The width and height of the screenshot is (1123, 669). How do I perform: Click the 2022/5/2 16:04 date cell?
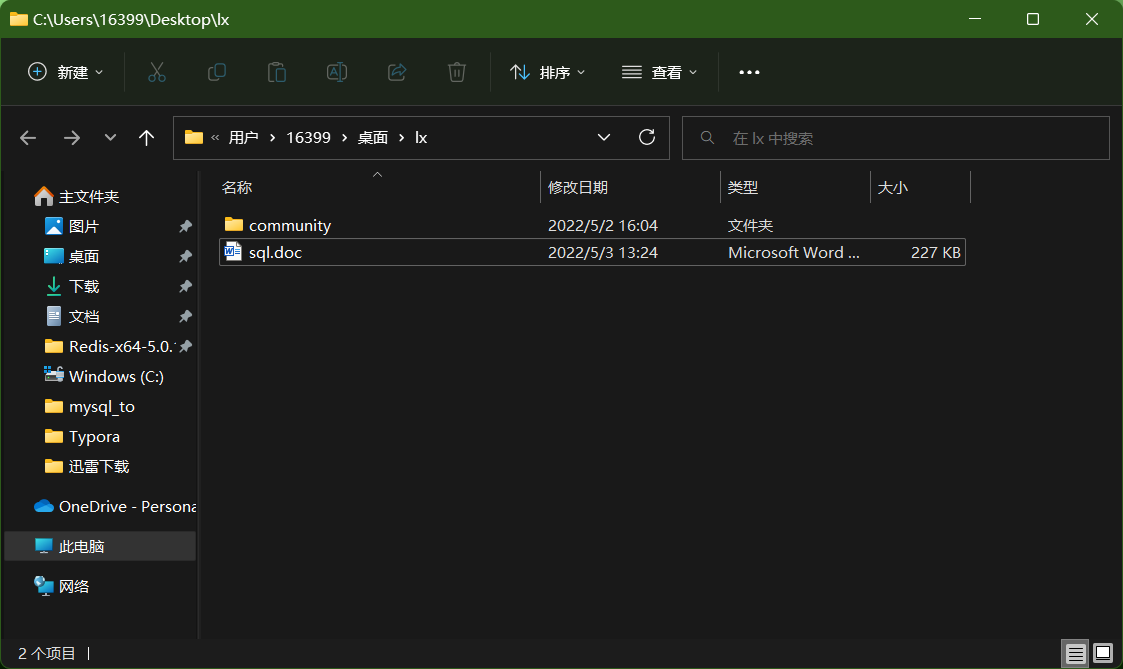coord(602,225)
